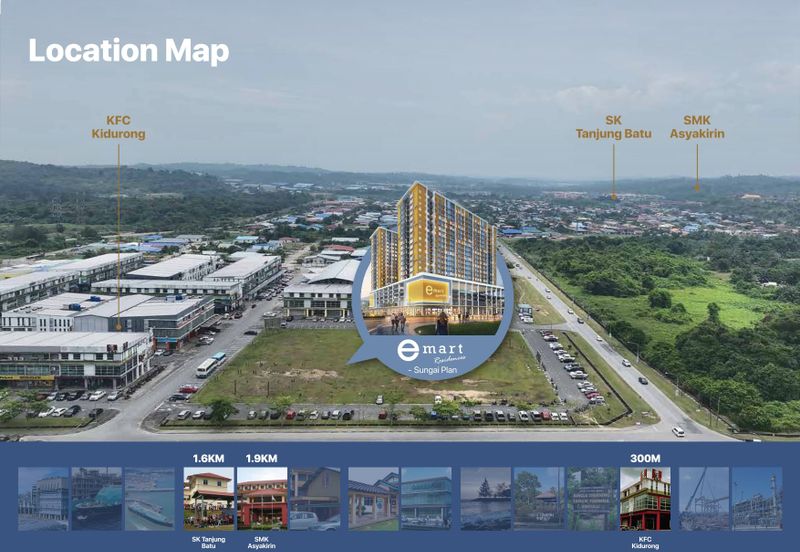Click the KFC Kidurong map label

point(118,126)
